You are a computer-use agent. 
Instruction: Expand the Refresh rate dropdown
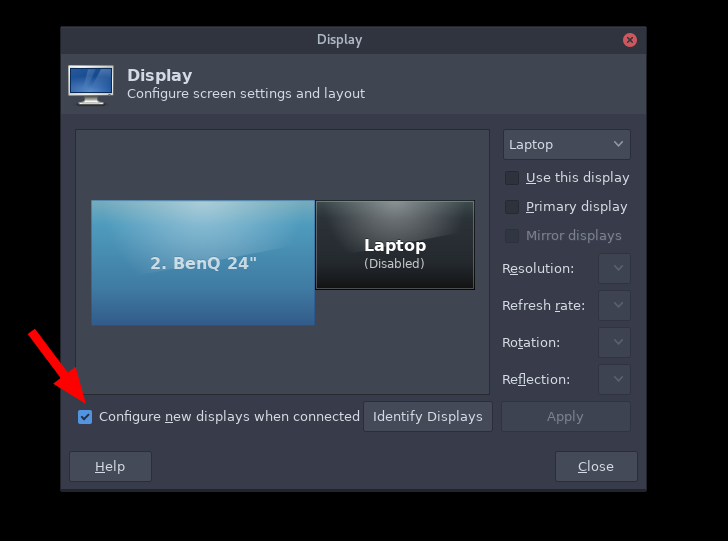(614, 306)
